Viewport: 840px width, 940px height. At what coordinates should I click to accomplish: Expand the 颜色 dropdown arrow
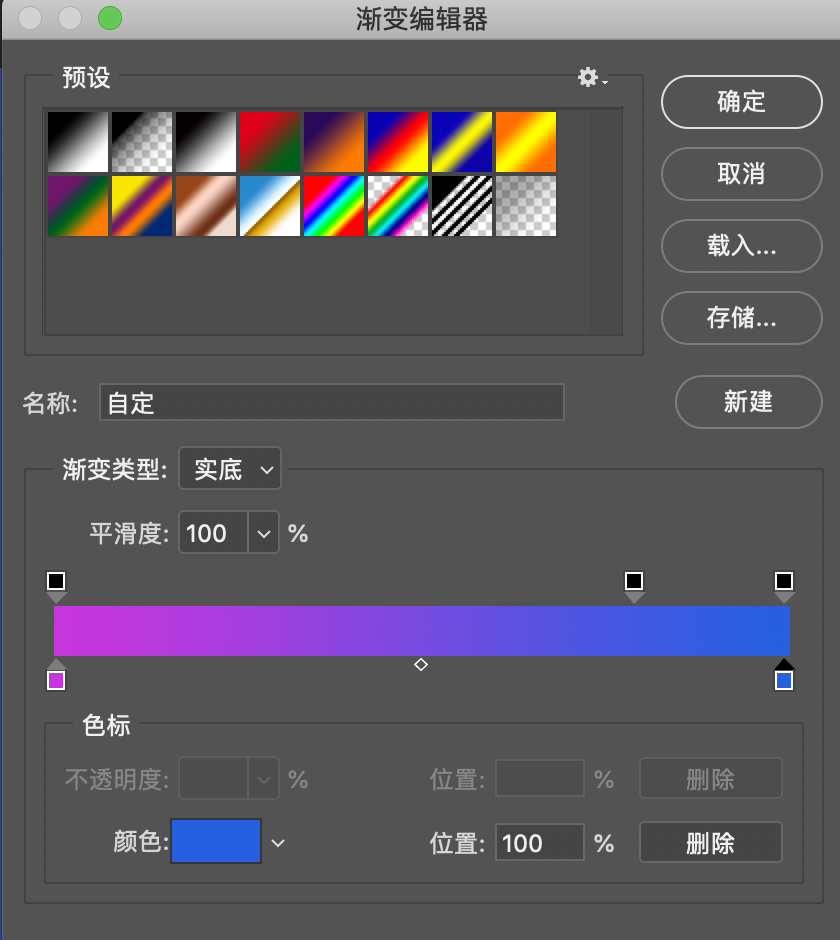tap(278, 843)
